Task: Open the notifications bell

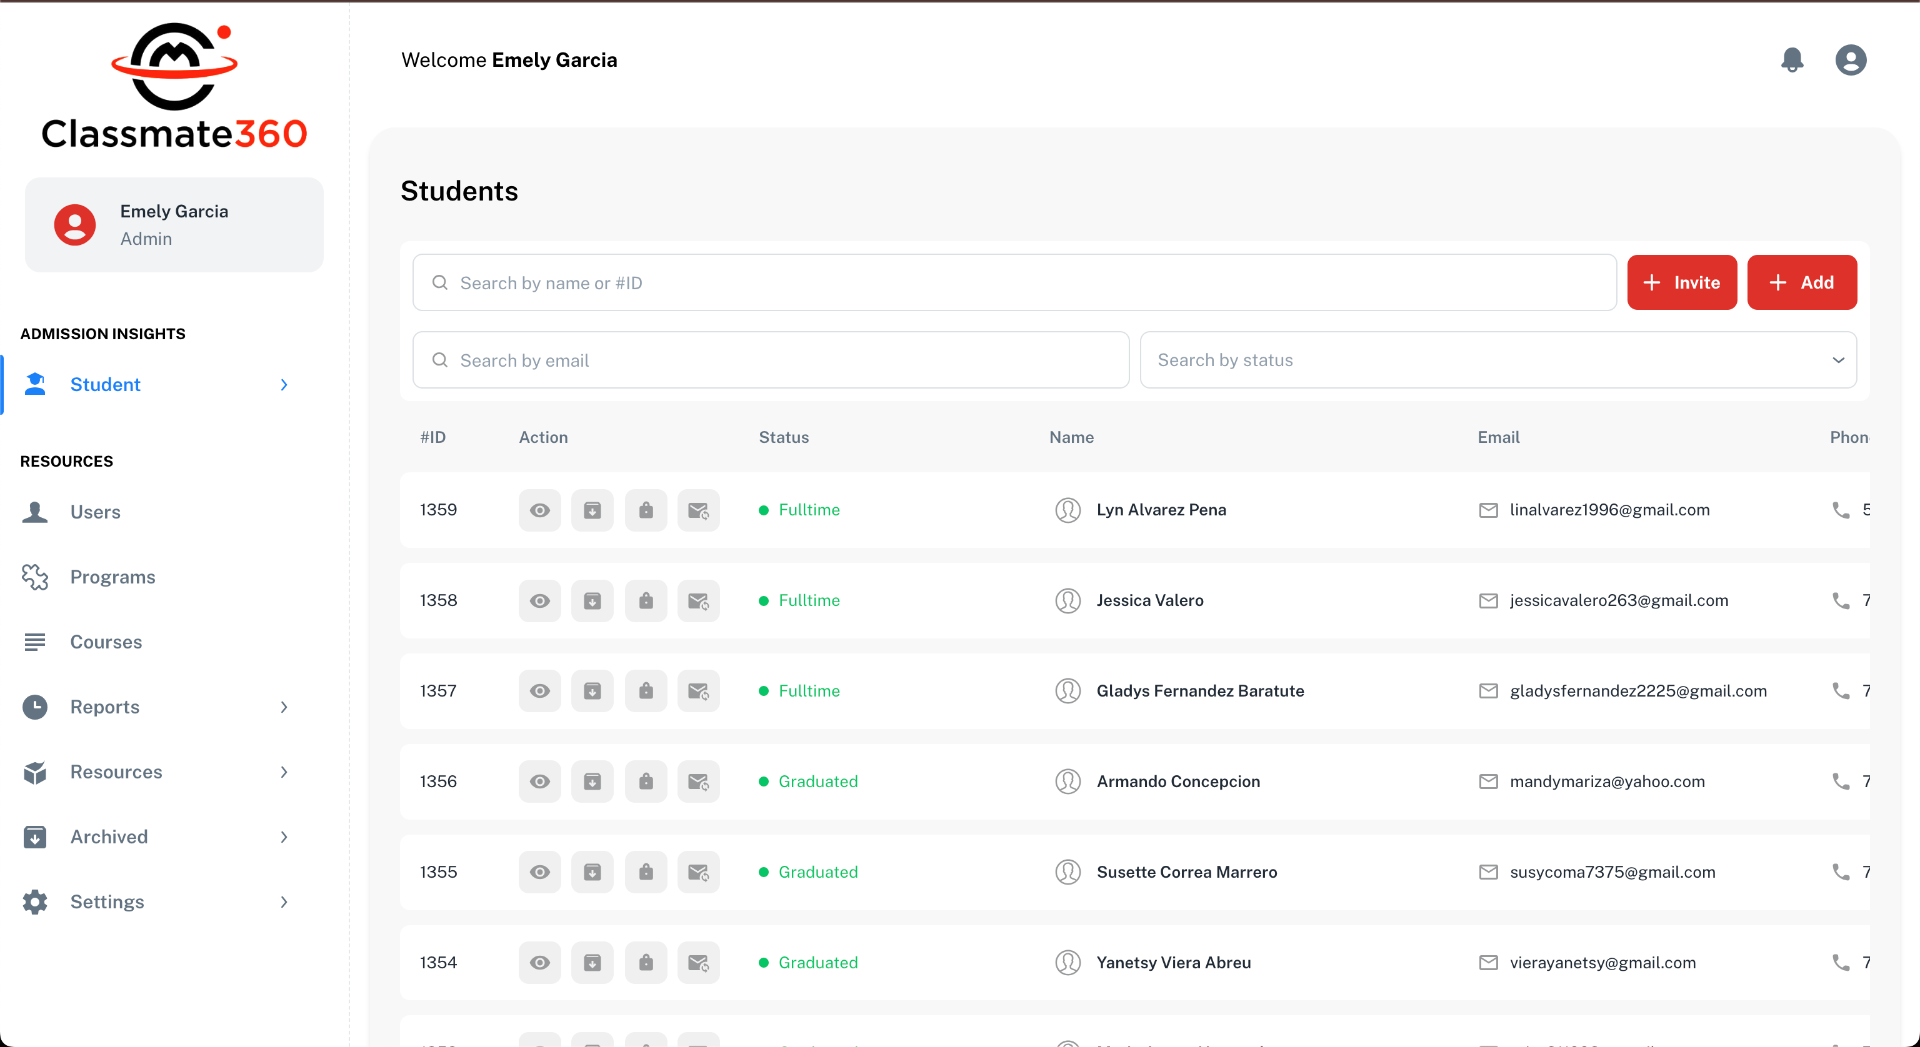Action: (x=1792, y=60)
